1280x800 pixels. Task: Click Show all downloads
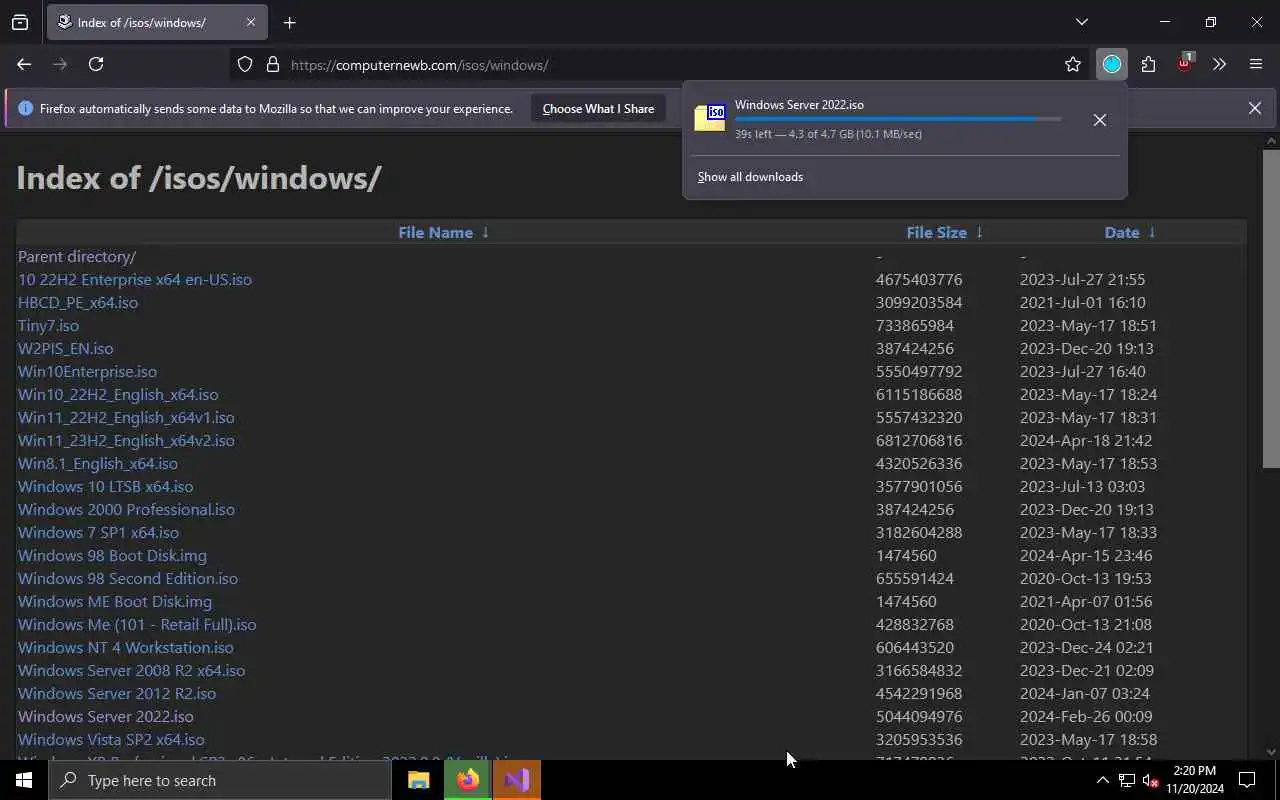click(x=750, y=177)
